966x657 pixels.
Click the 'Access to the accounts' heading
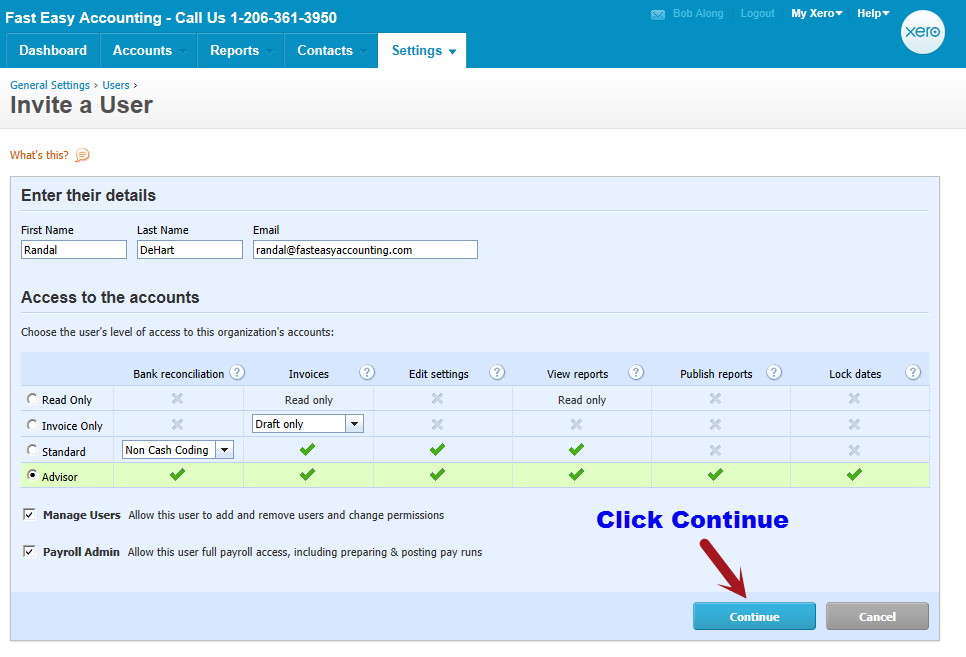pyautogui.click(x=110, y=297)
